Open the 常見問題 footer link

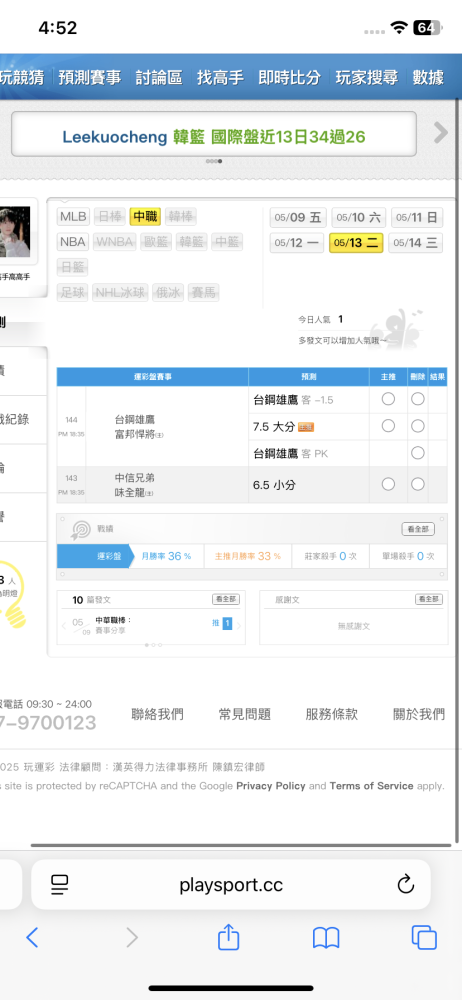pos(245,714)
